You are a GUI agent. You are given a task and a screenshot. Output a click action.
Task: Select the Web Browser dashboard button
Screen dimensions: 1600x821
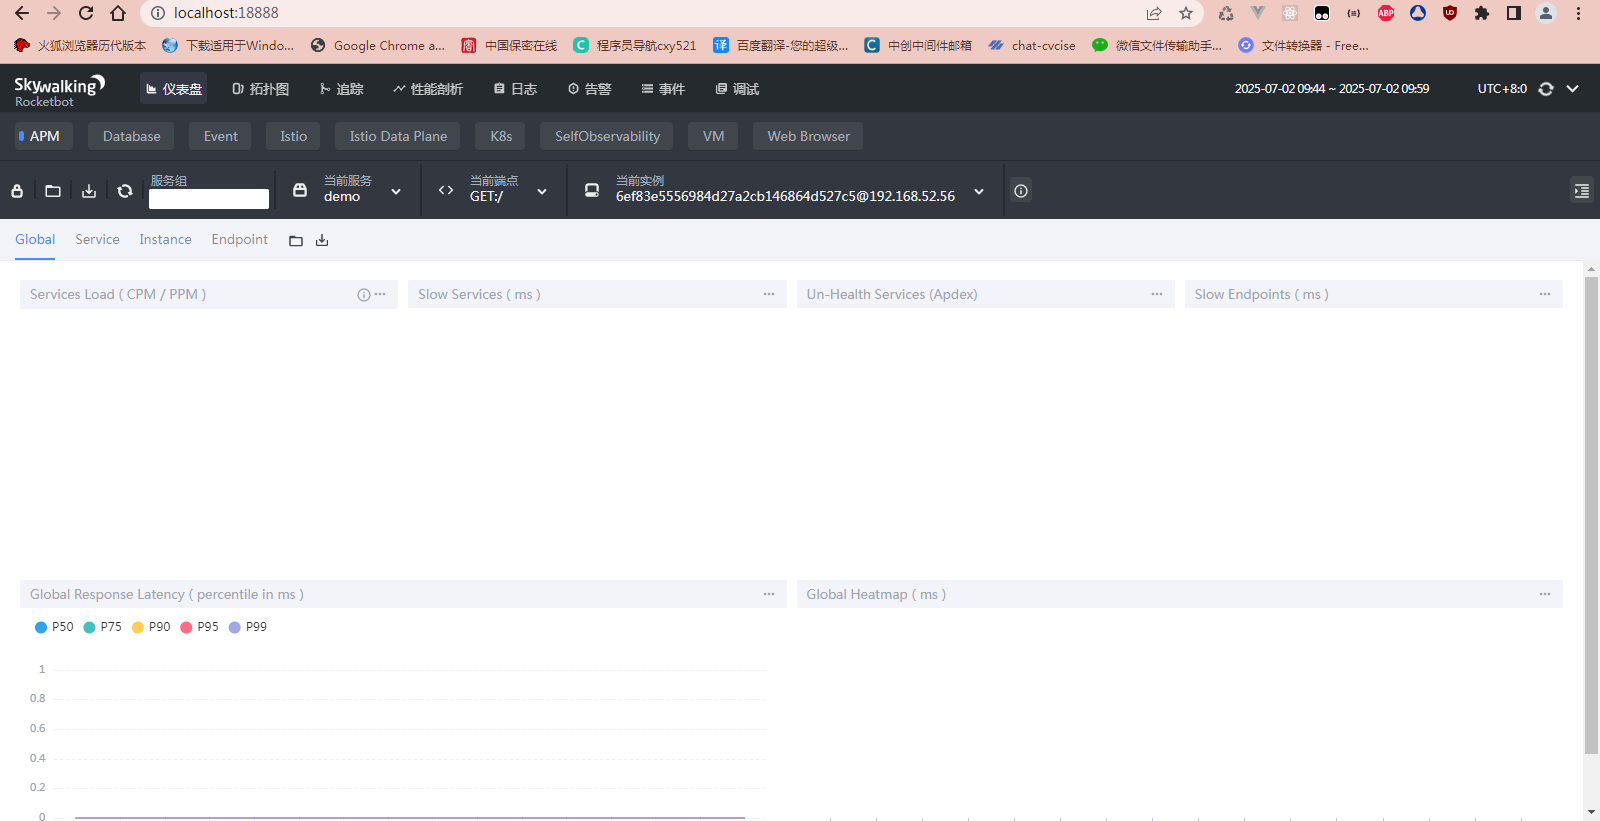pyautogui.click(x=808, y=136)
